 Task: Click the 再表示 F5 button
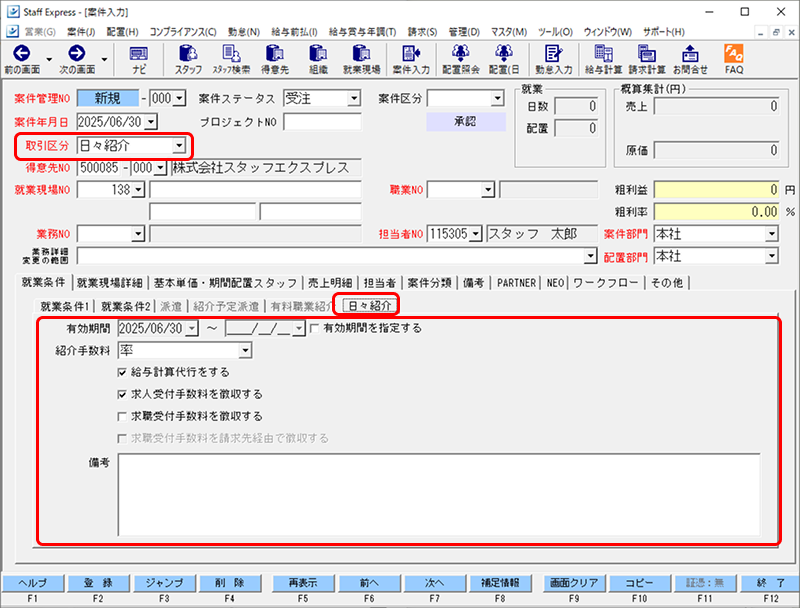[x=303, y=582]
